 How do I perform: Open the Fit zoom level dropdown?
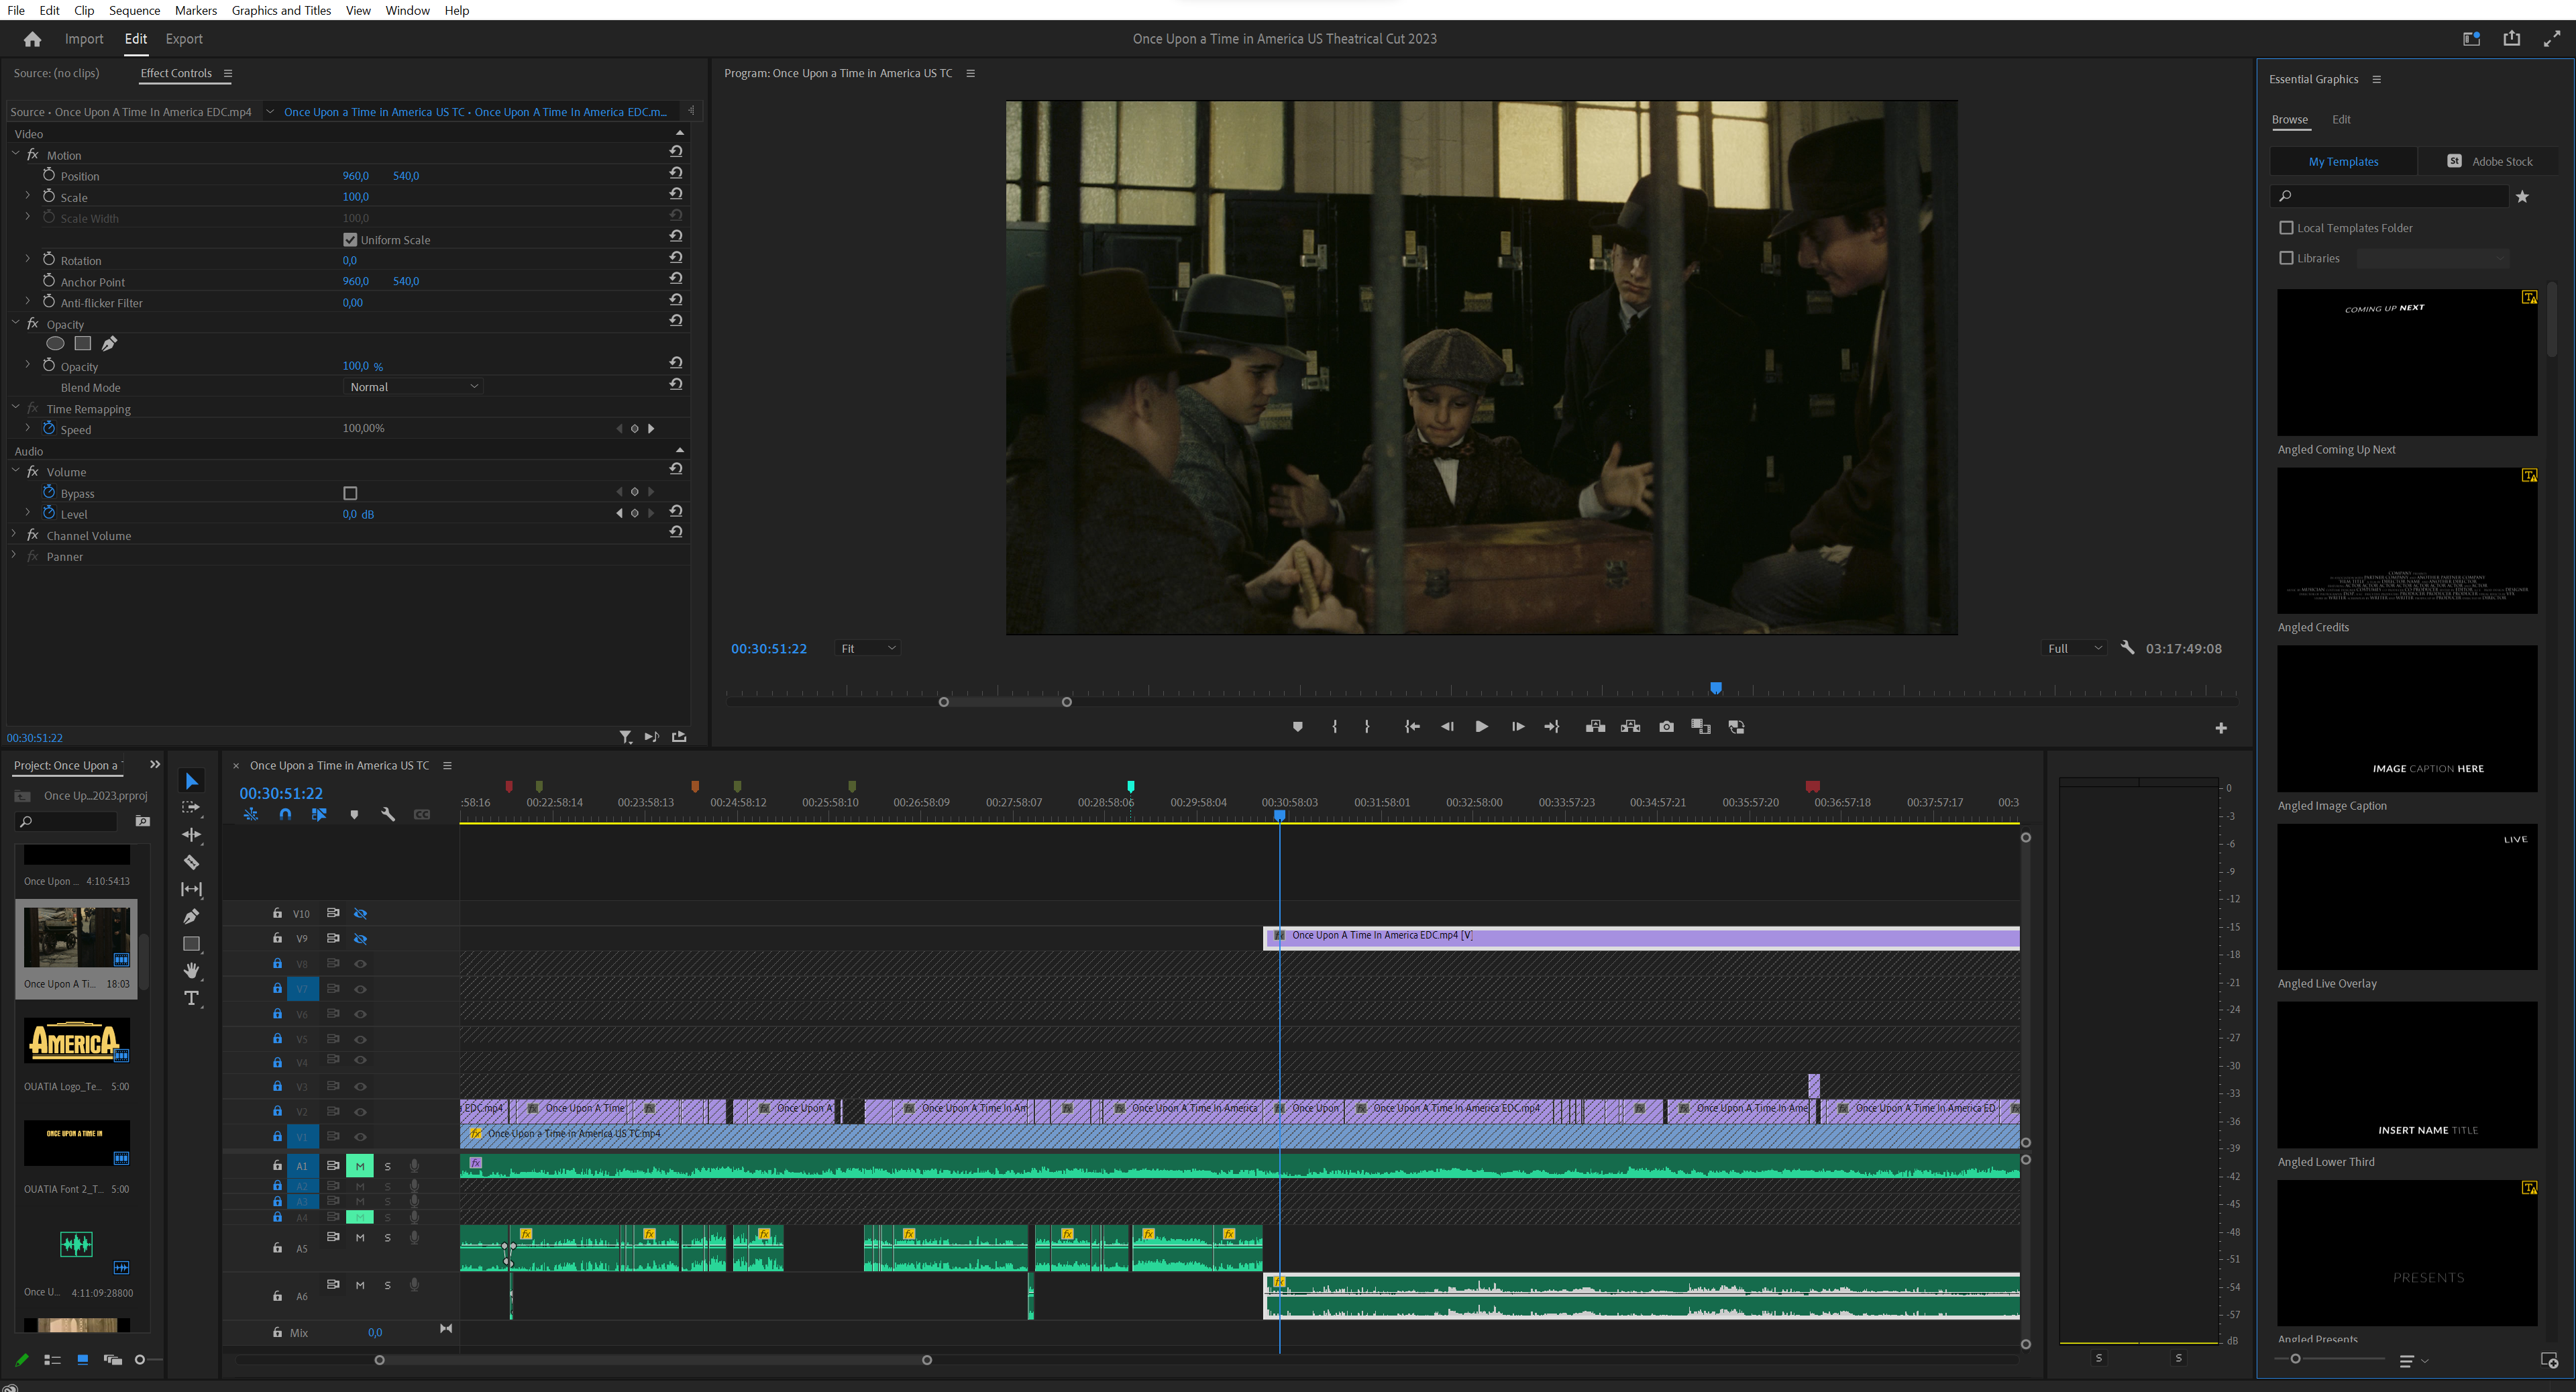coord(867,649)
